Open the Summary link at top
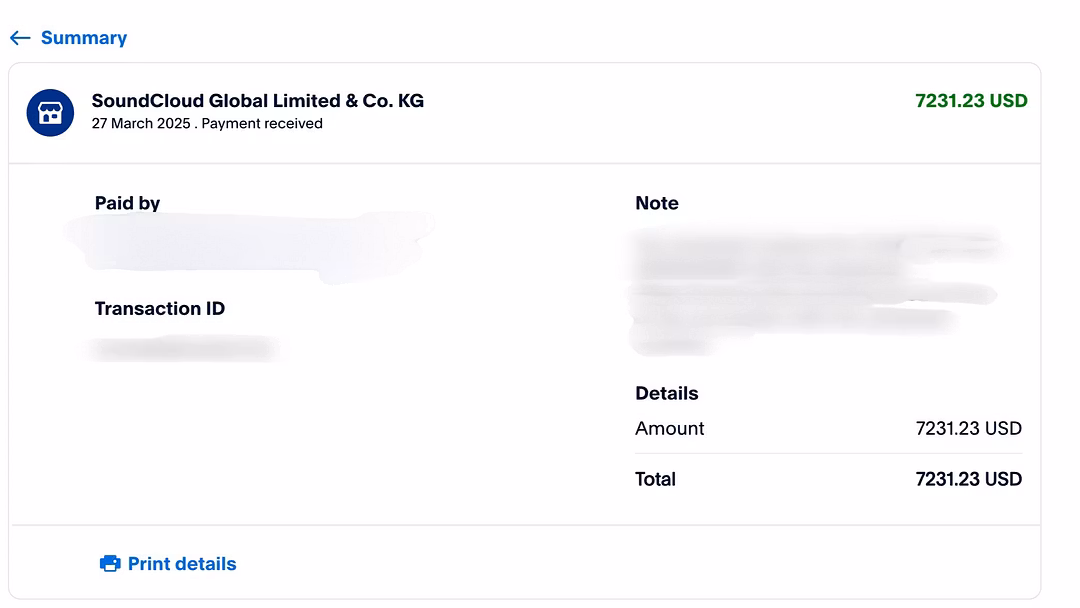Viewport: 1080px width, 608px height. pos(84,38)
